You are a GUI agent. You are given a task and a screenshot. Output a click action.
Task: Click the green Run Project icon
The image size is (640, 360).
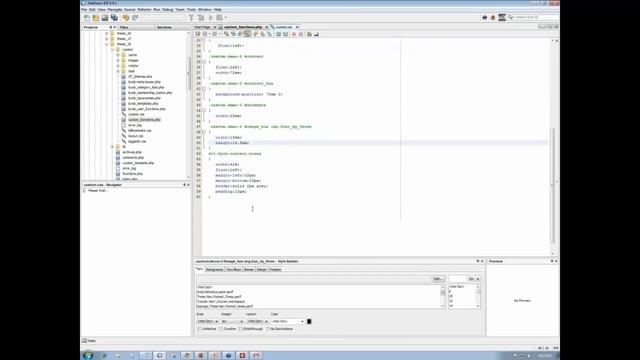coord(211,18)
